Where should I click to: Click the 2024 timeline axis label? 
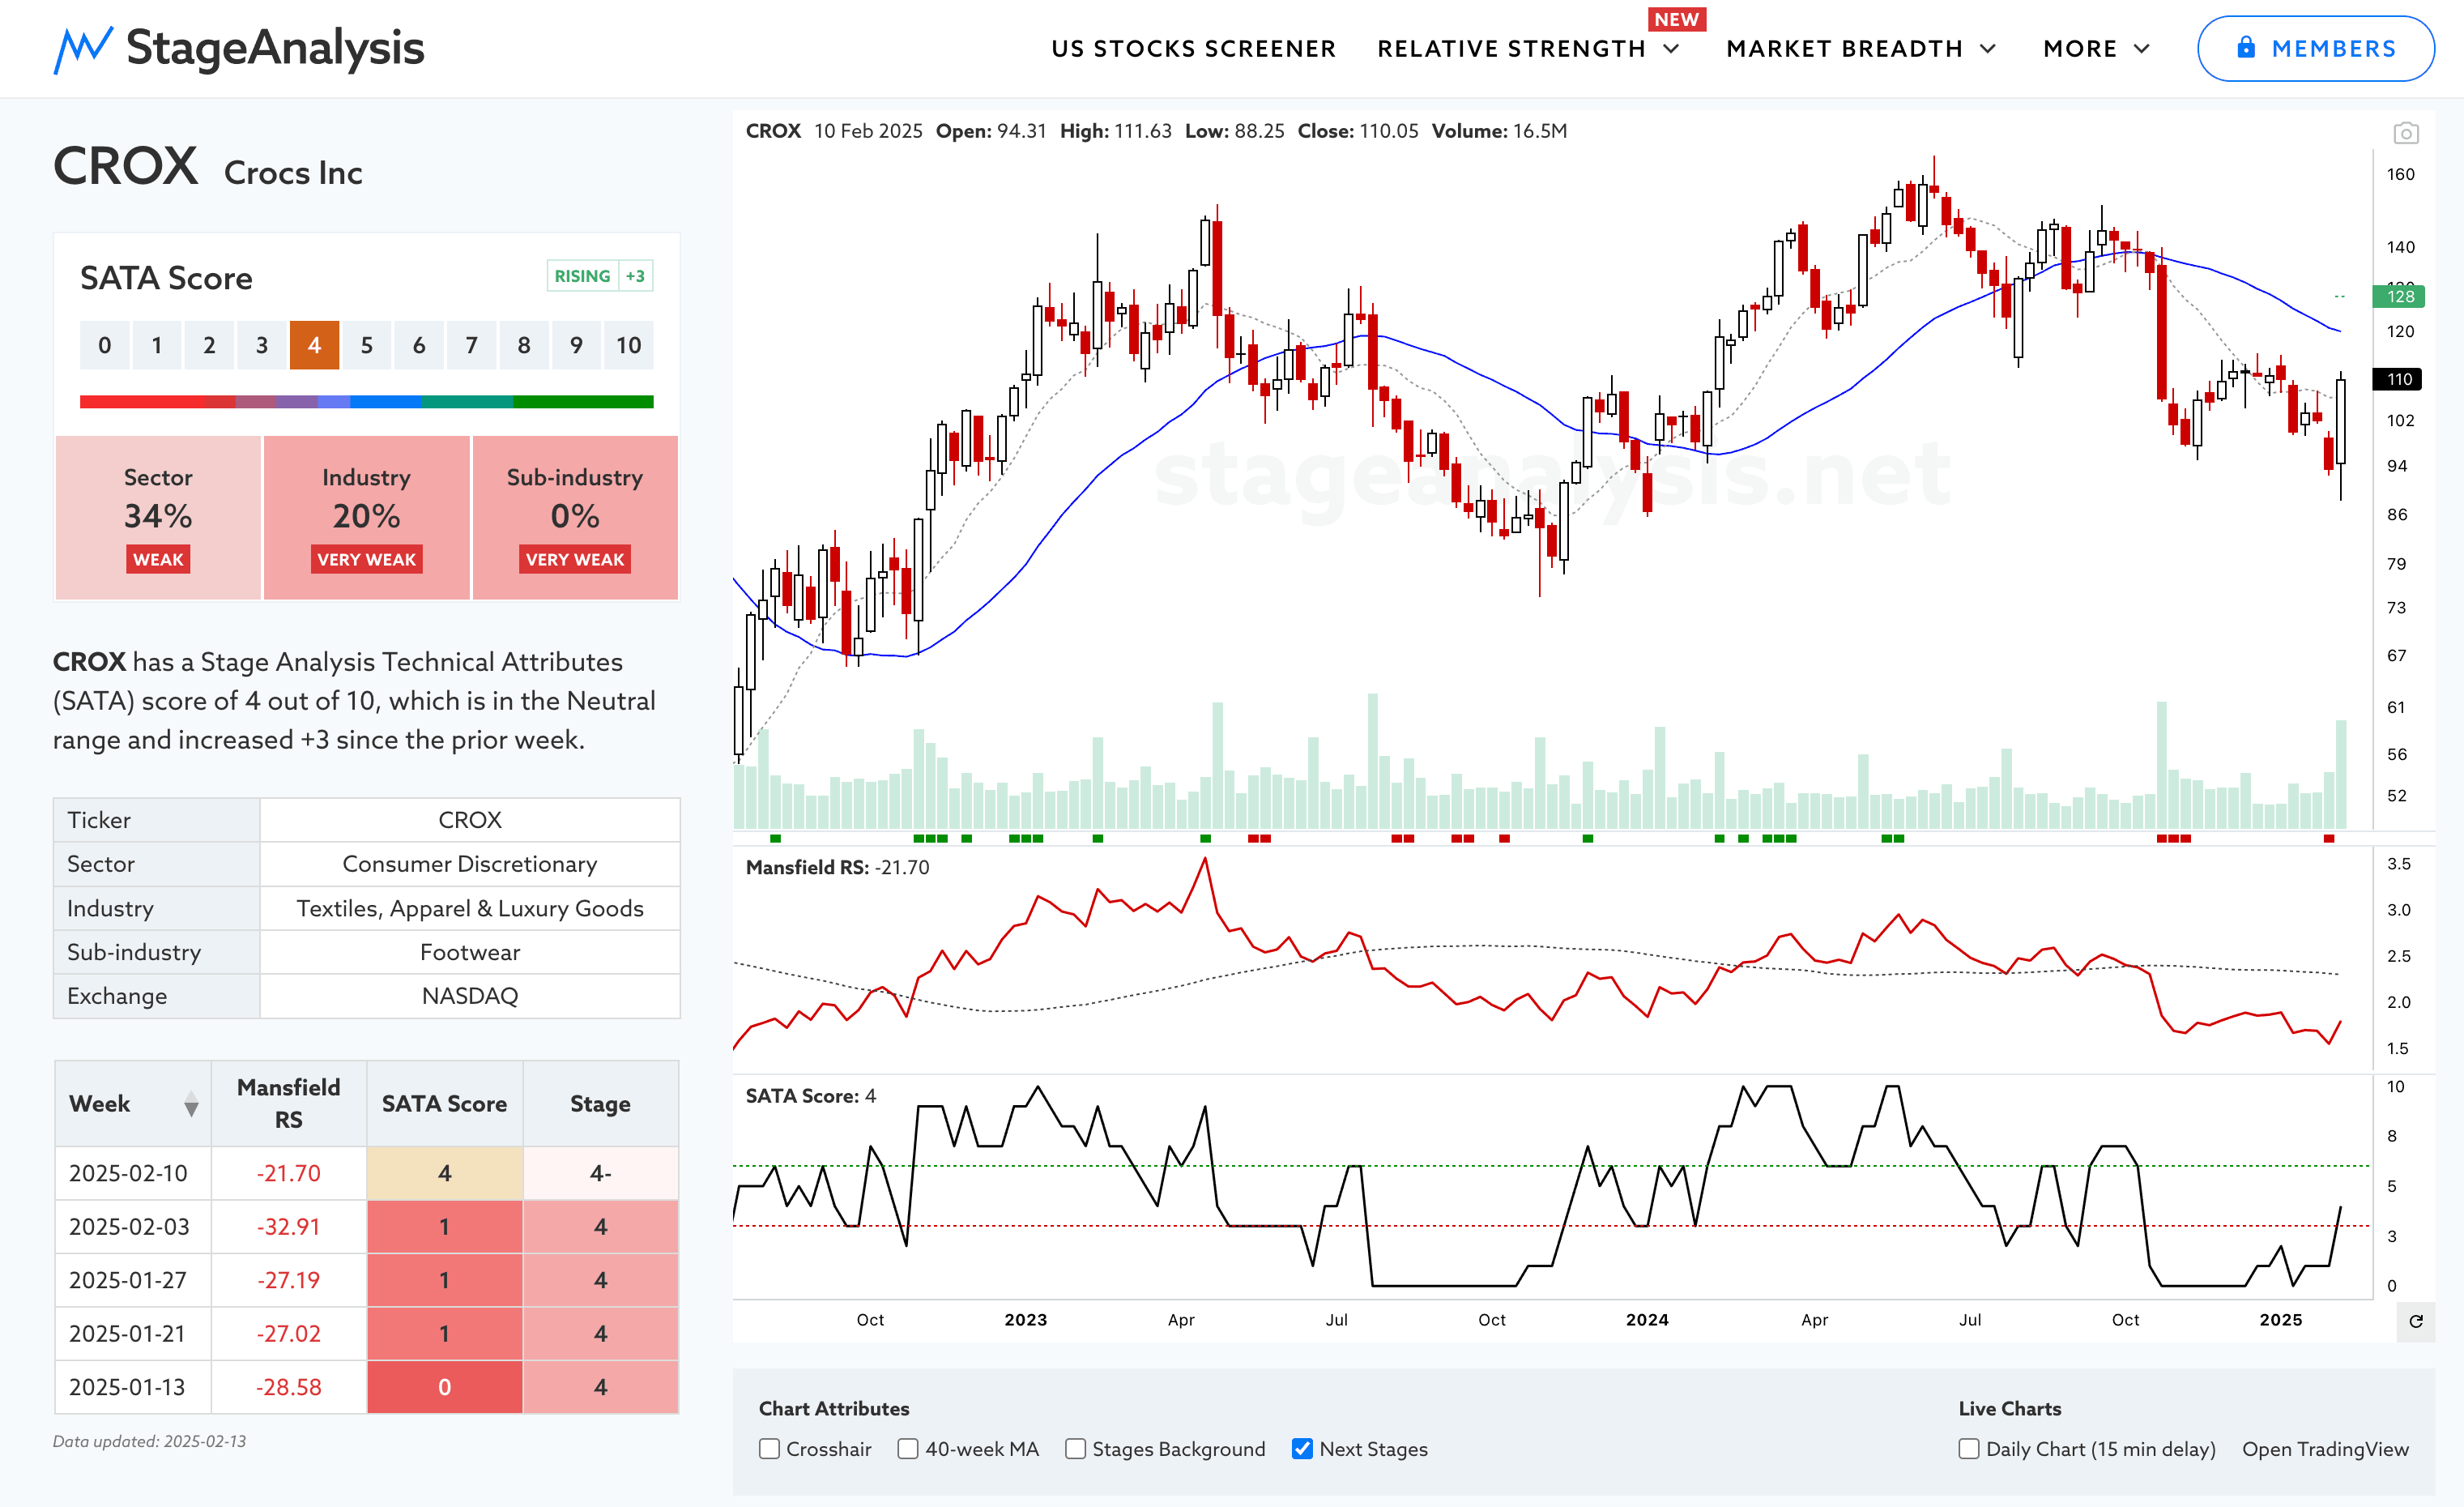tap(1647, 1320)
